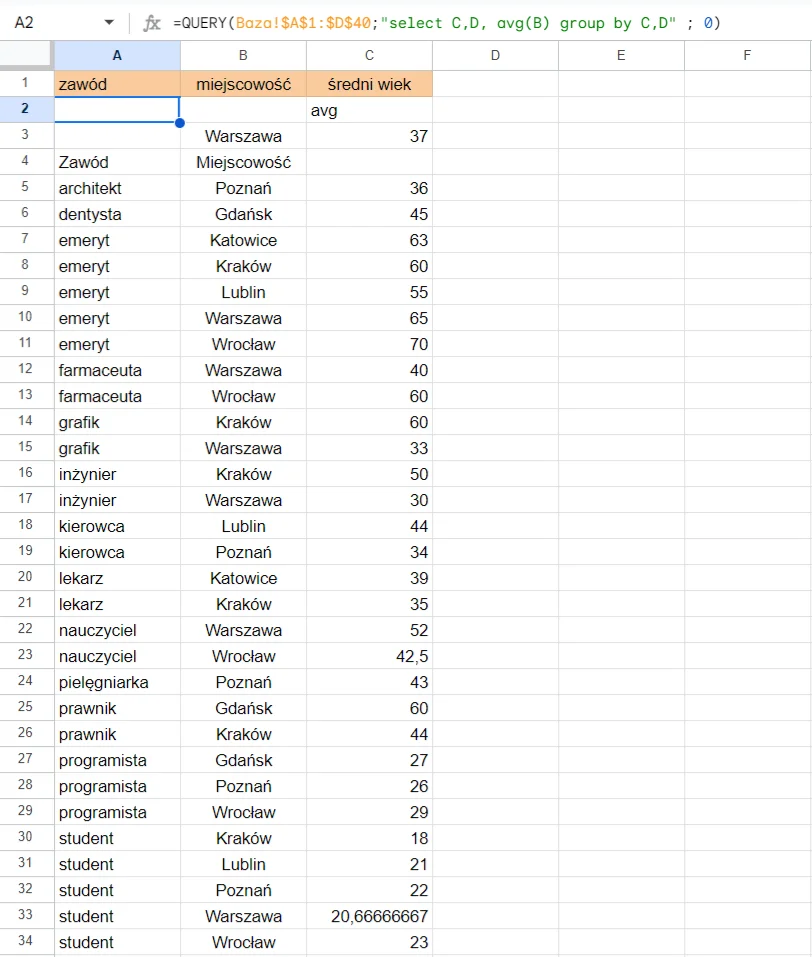Viewport: 812px width, 957px height.
Task: Select column F header
Action: point(747,56)
